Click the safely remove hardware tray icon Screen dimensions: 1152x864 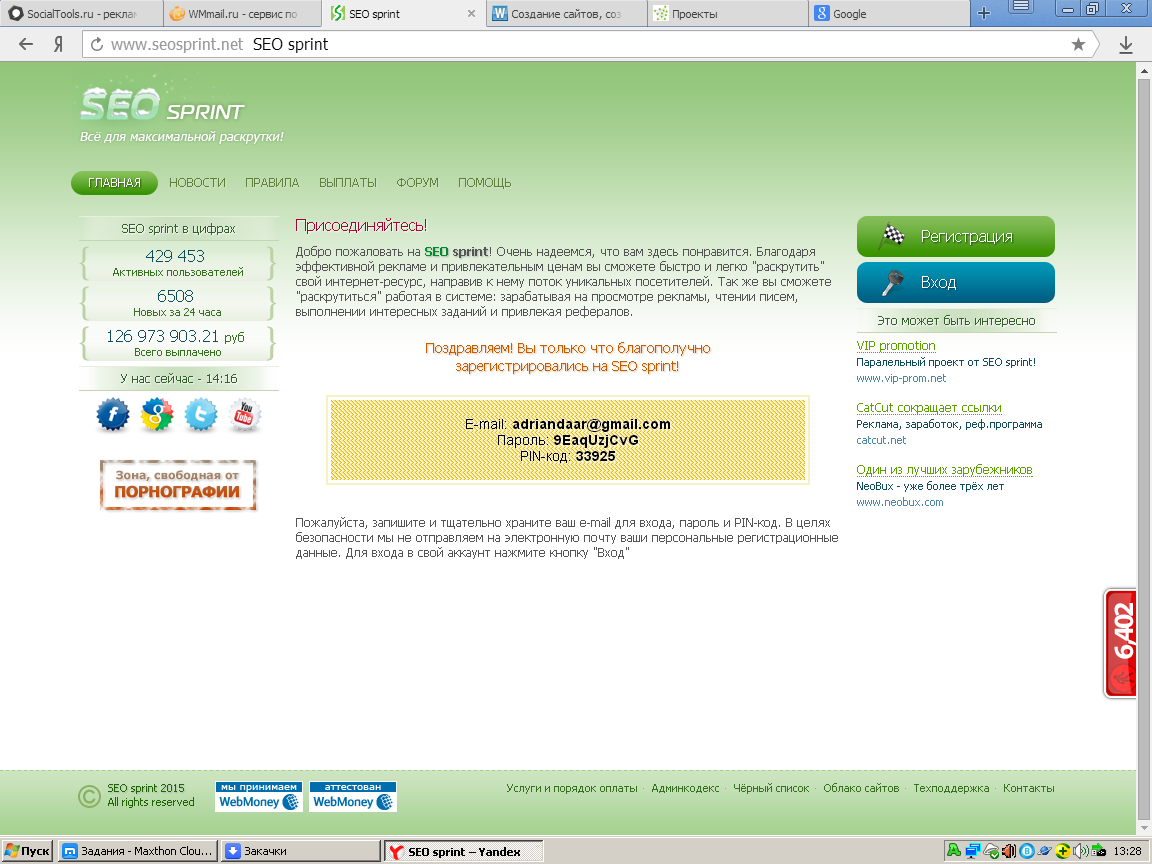coord(1098,850)
